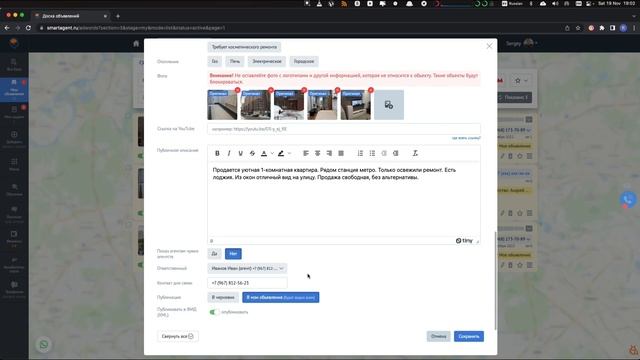The height and width of the screenshot is (360, 640).
Task: Apply italic formatting in the description editor
Action: point(229,153)
